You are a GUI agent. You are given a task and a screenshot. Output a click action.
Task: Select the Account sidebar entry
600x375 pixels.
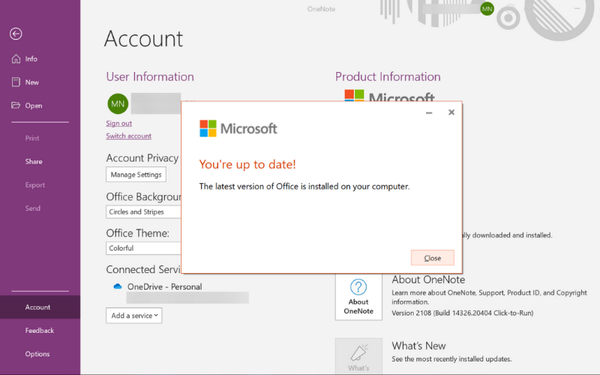coord(40,307)
